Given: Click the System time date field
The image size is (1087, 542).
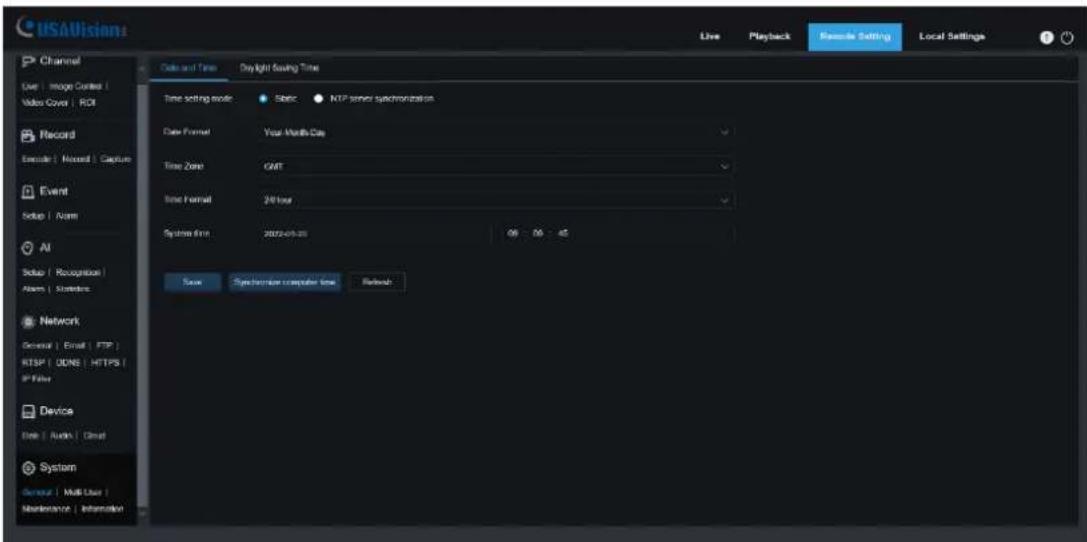Looking at the screenshot, I should pyautogui.click(x=373, y=234).
